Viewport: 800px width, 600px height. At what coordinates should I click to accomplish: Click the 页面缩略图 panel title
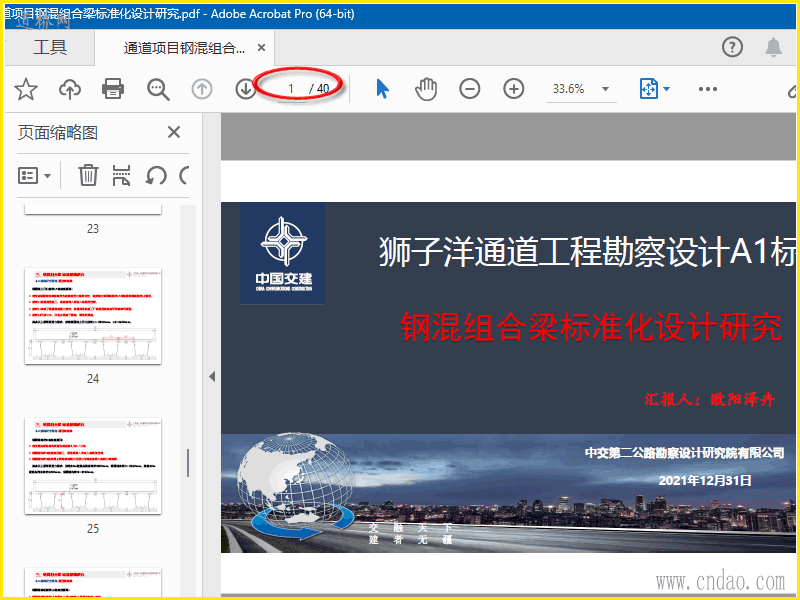[58, 133]
